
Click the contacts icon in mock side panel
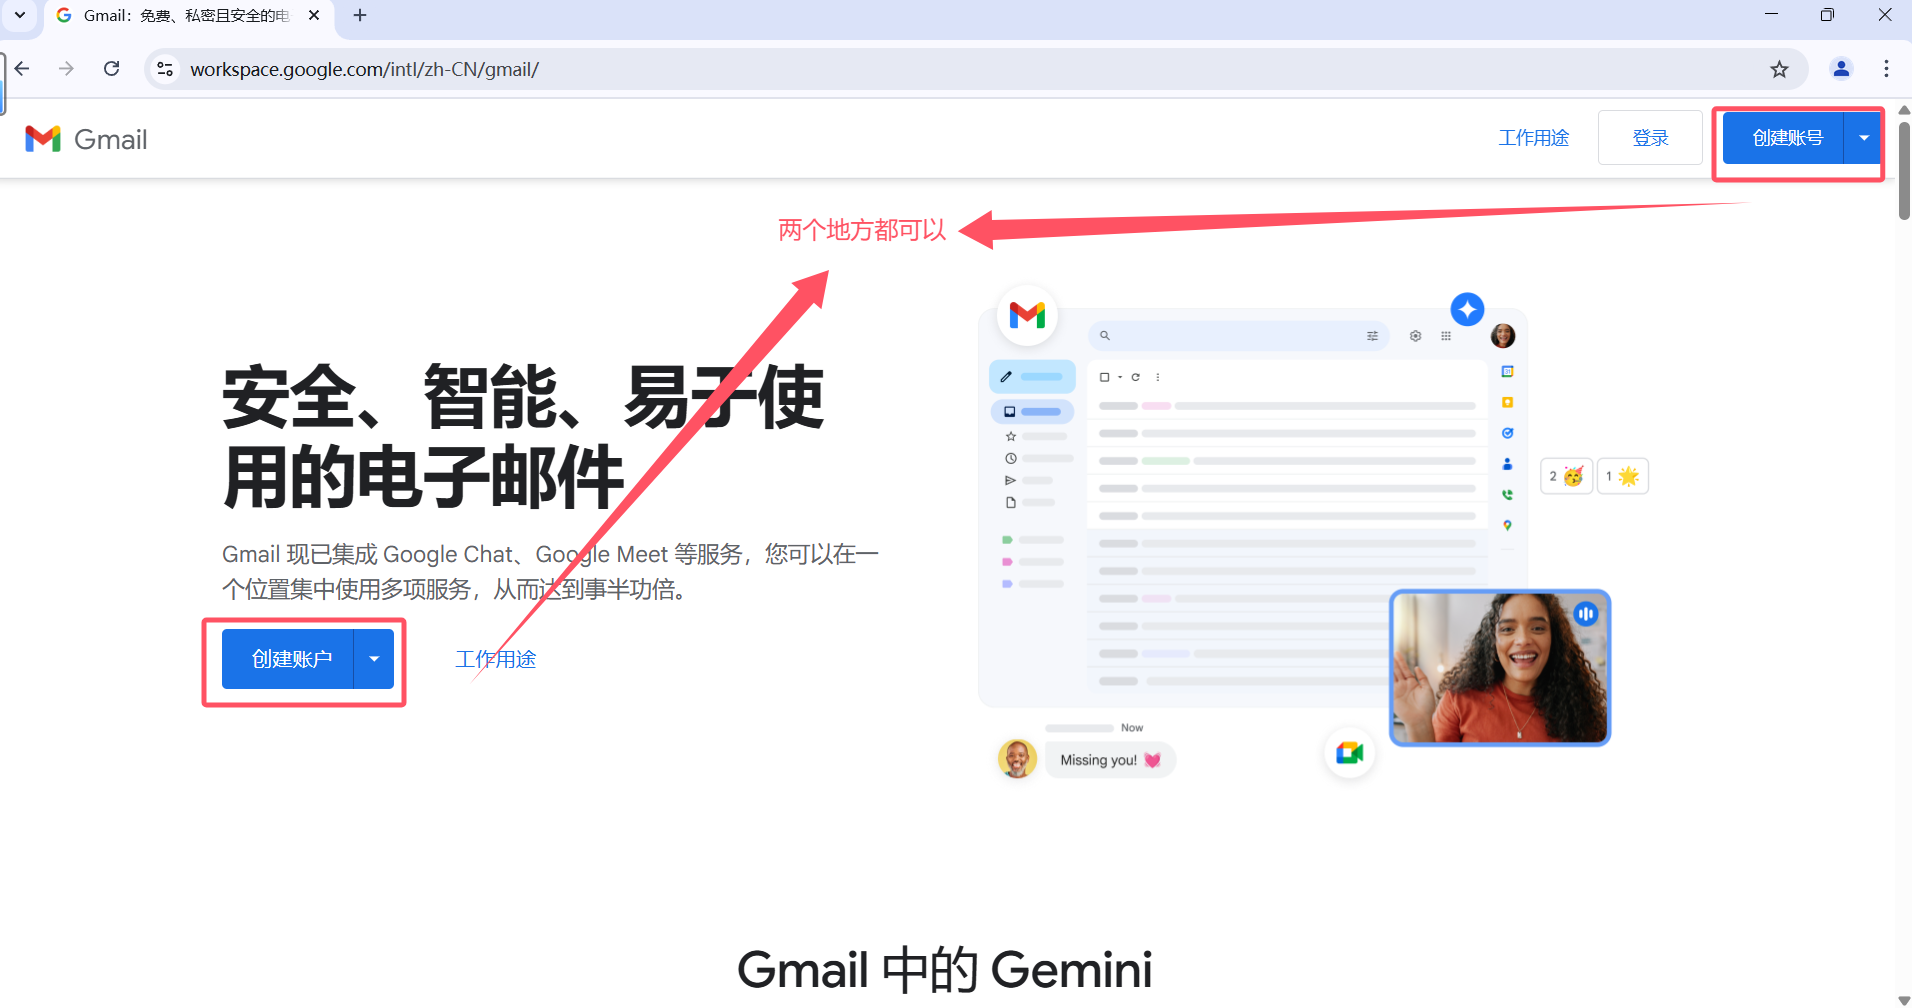pyautogui.click(x=1507, y=464)
